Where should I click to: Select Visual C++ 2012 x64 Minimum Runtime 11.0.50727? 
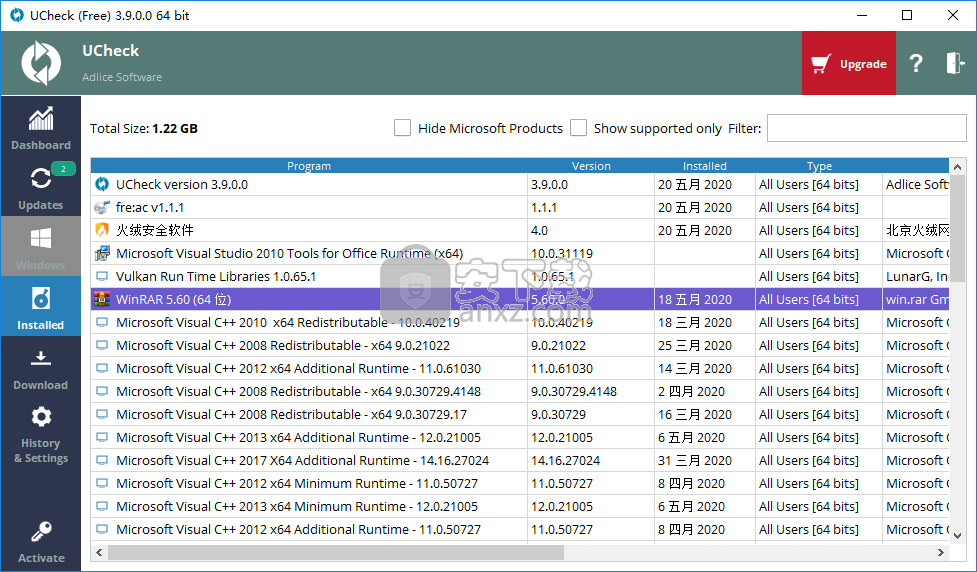pyautogui.click(x=520, y=484)
